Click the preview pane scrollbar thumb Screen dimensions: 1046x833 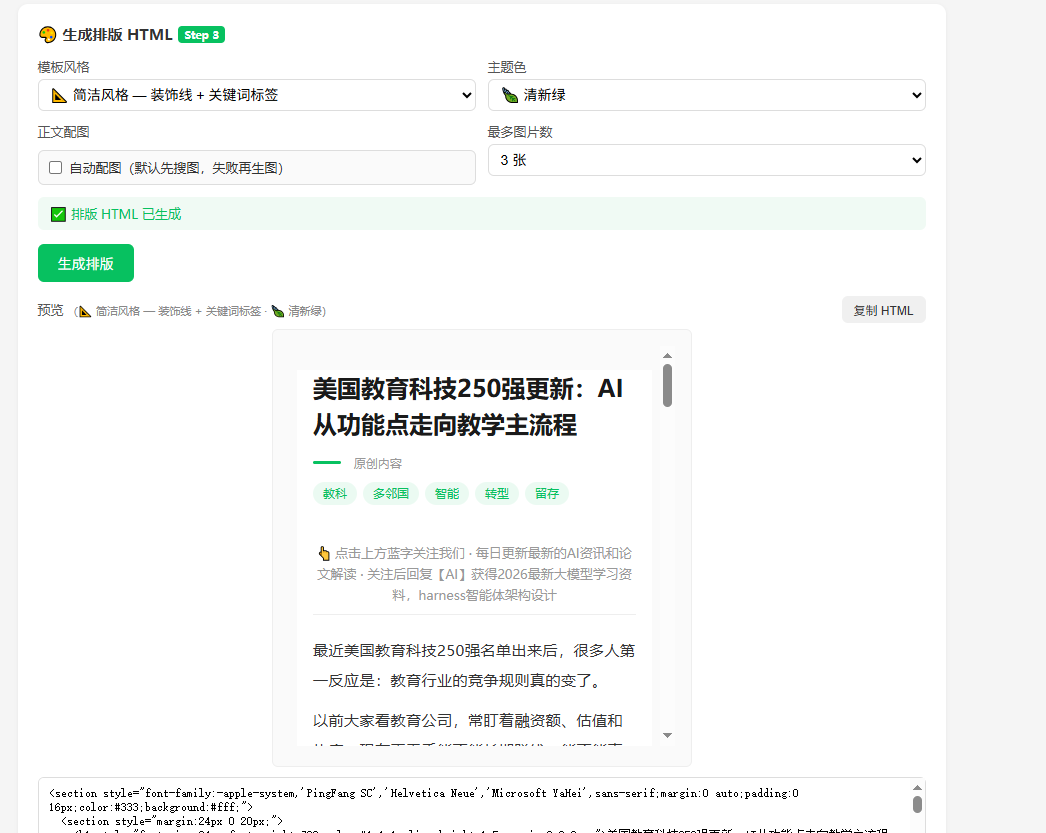(x=667, y=385)
